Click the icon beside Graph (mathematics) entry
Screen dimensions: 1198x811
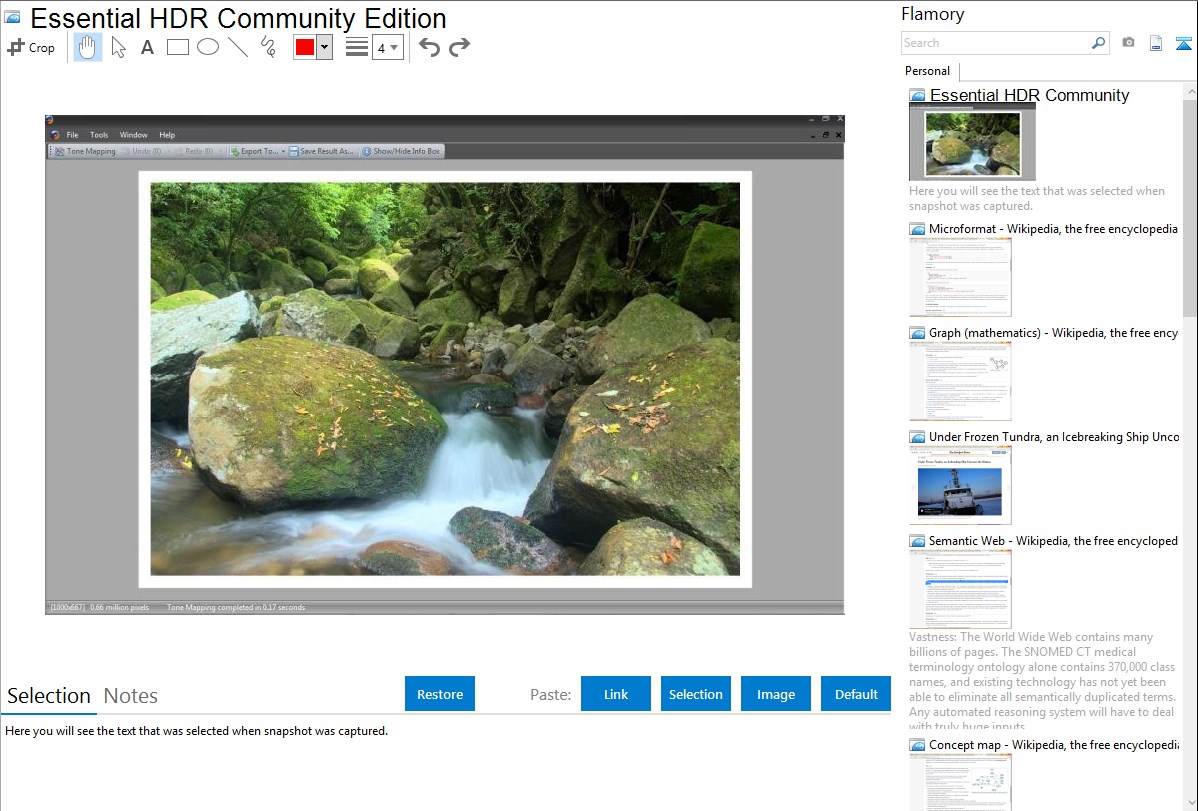917,333
